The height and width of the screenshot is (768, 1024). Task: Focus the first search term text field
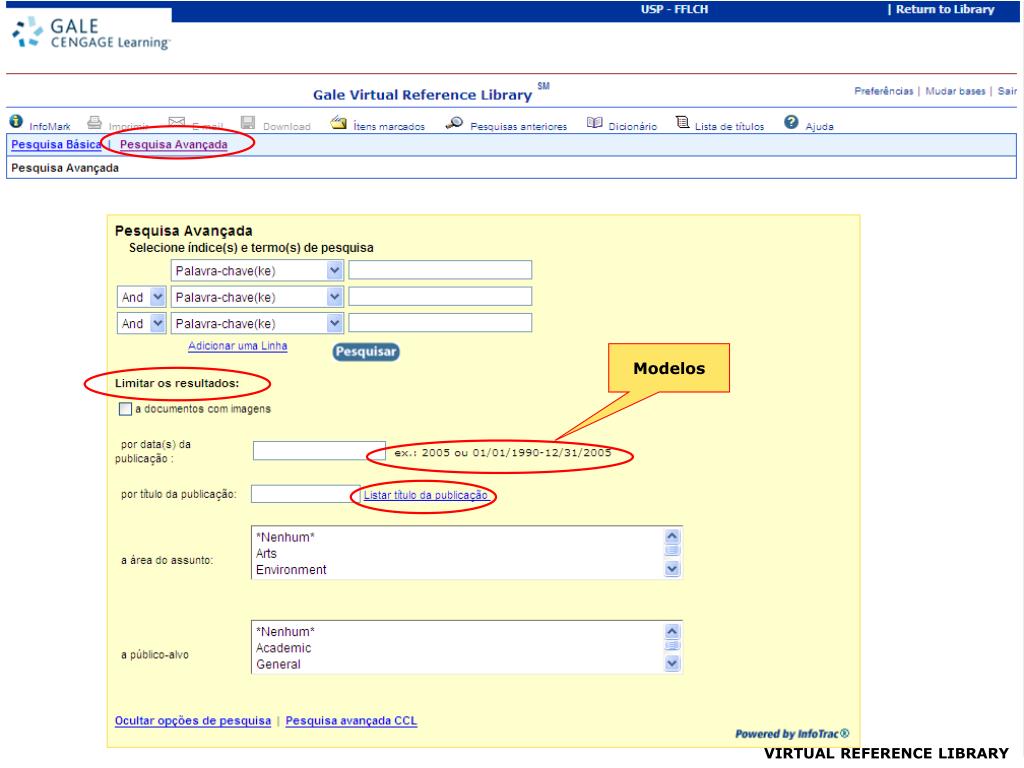coord(440,270)
